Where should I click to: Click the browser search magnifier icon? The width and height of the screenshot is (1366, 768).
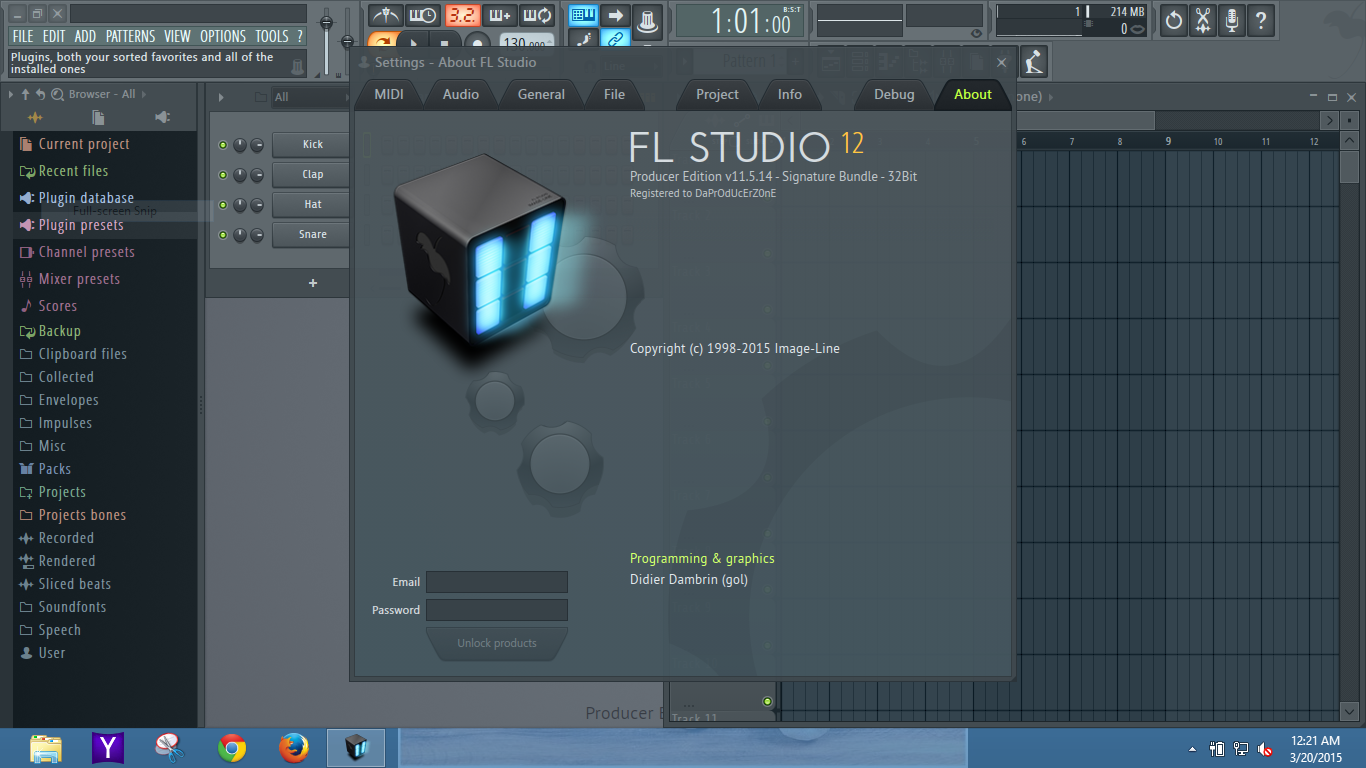[57, 94]
